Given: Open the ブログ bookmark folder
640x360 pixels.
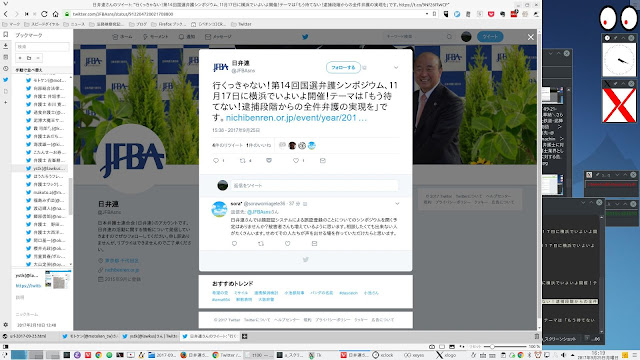Looking at the screenshot, I should pos(138,24).
